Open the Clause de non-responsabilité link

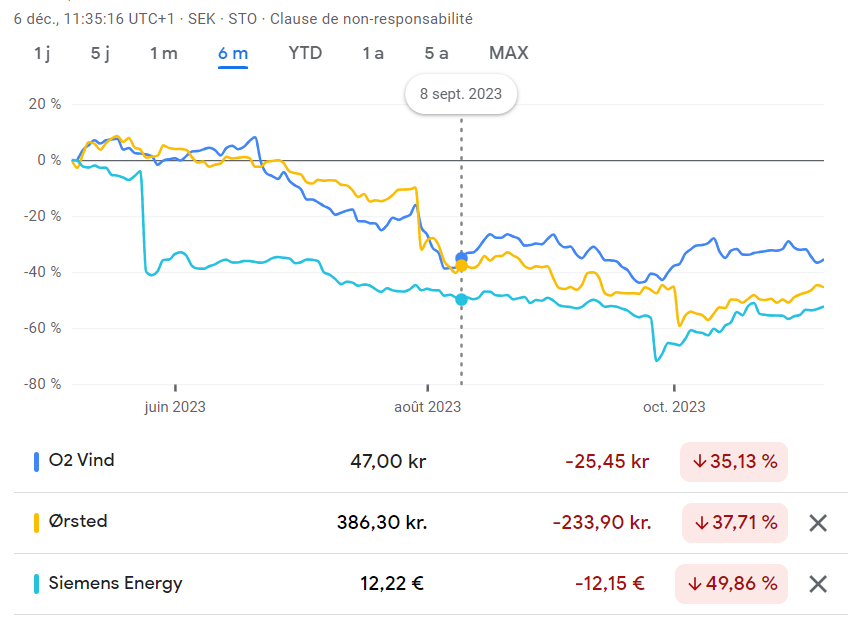(x=371, y=19)
